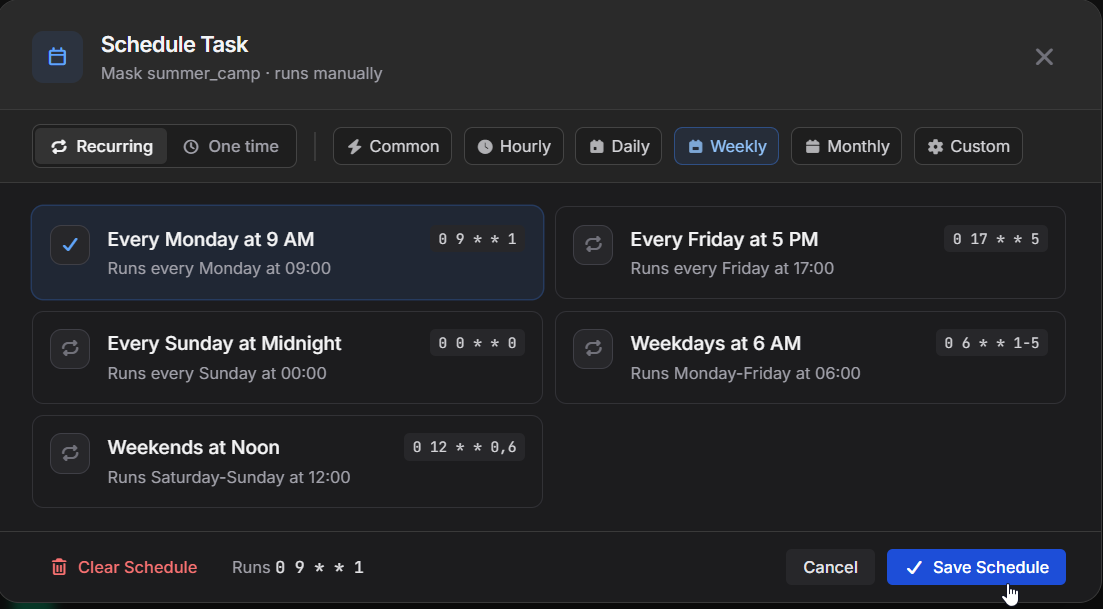Click the Every Monday at 9 AM title text
Viewport: 1103px width, 609px height.
point(210,239)
